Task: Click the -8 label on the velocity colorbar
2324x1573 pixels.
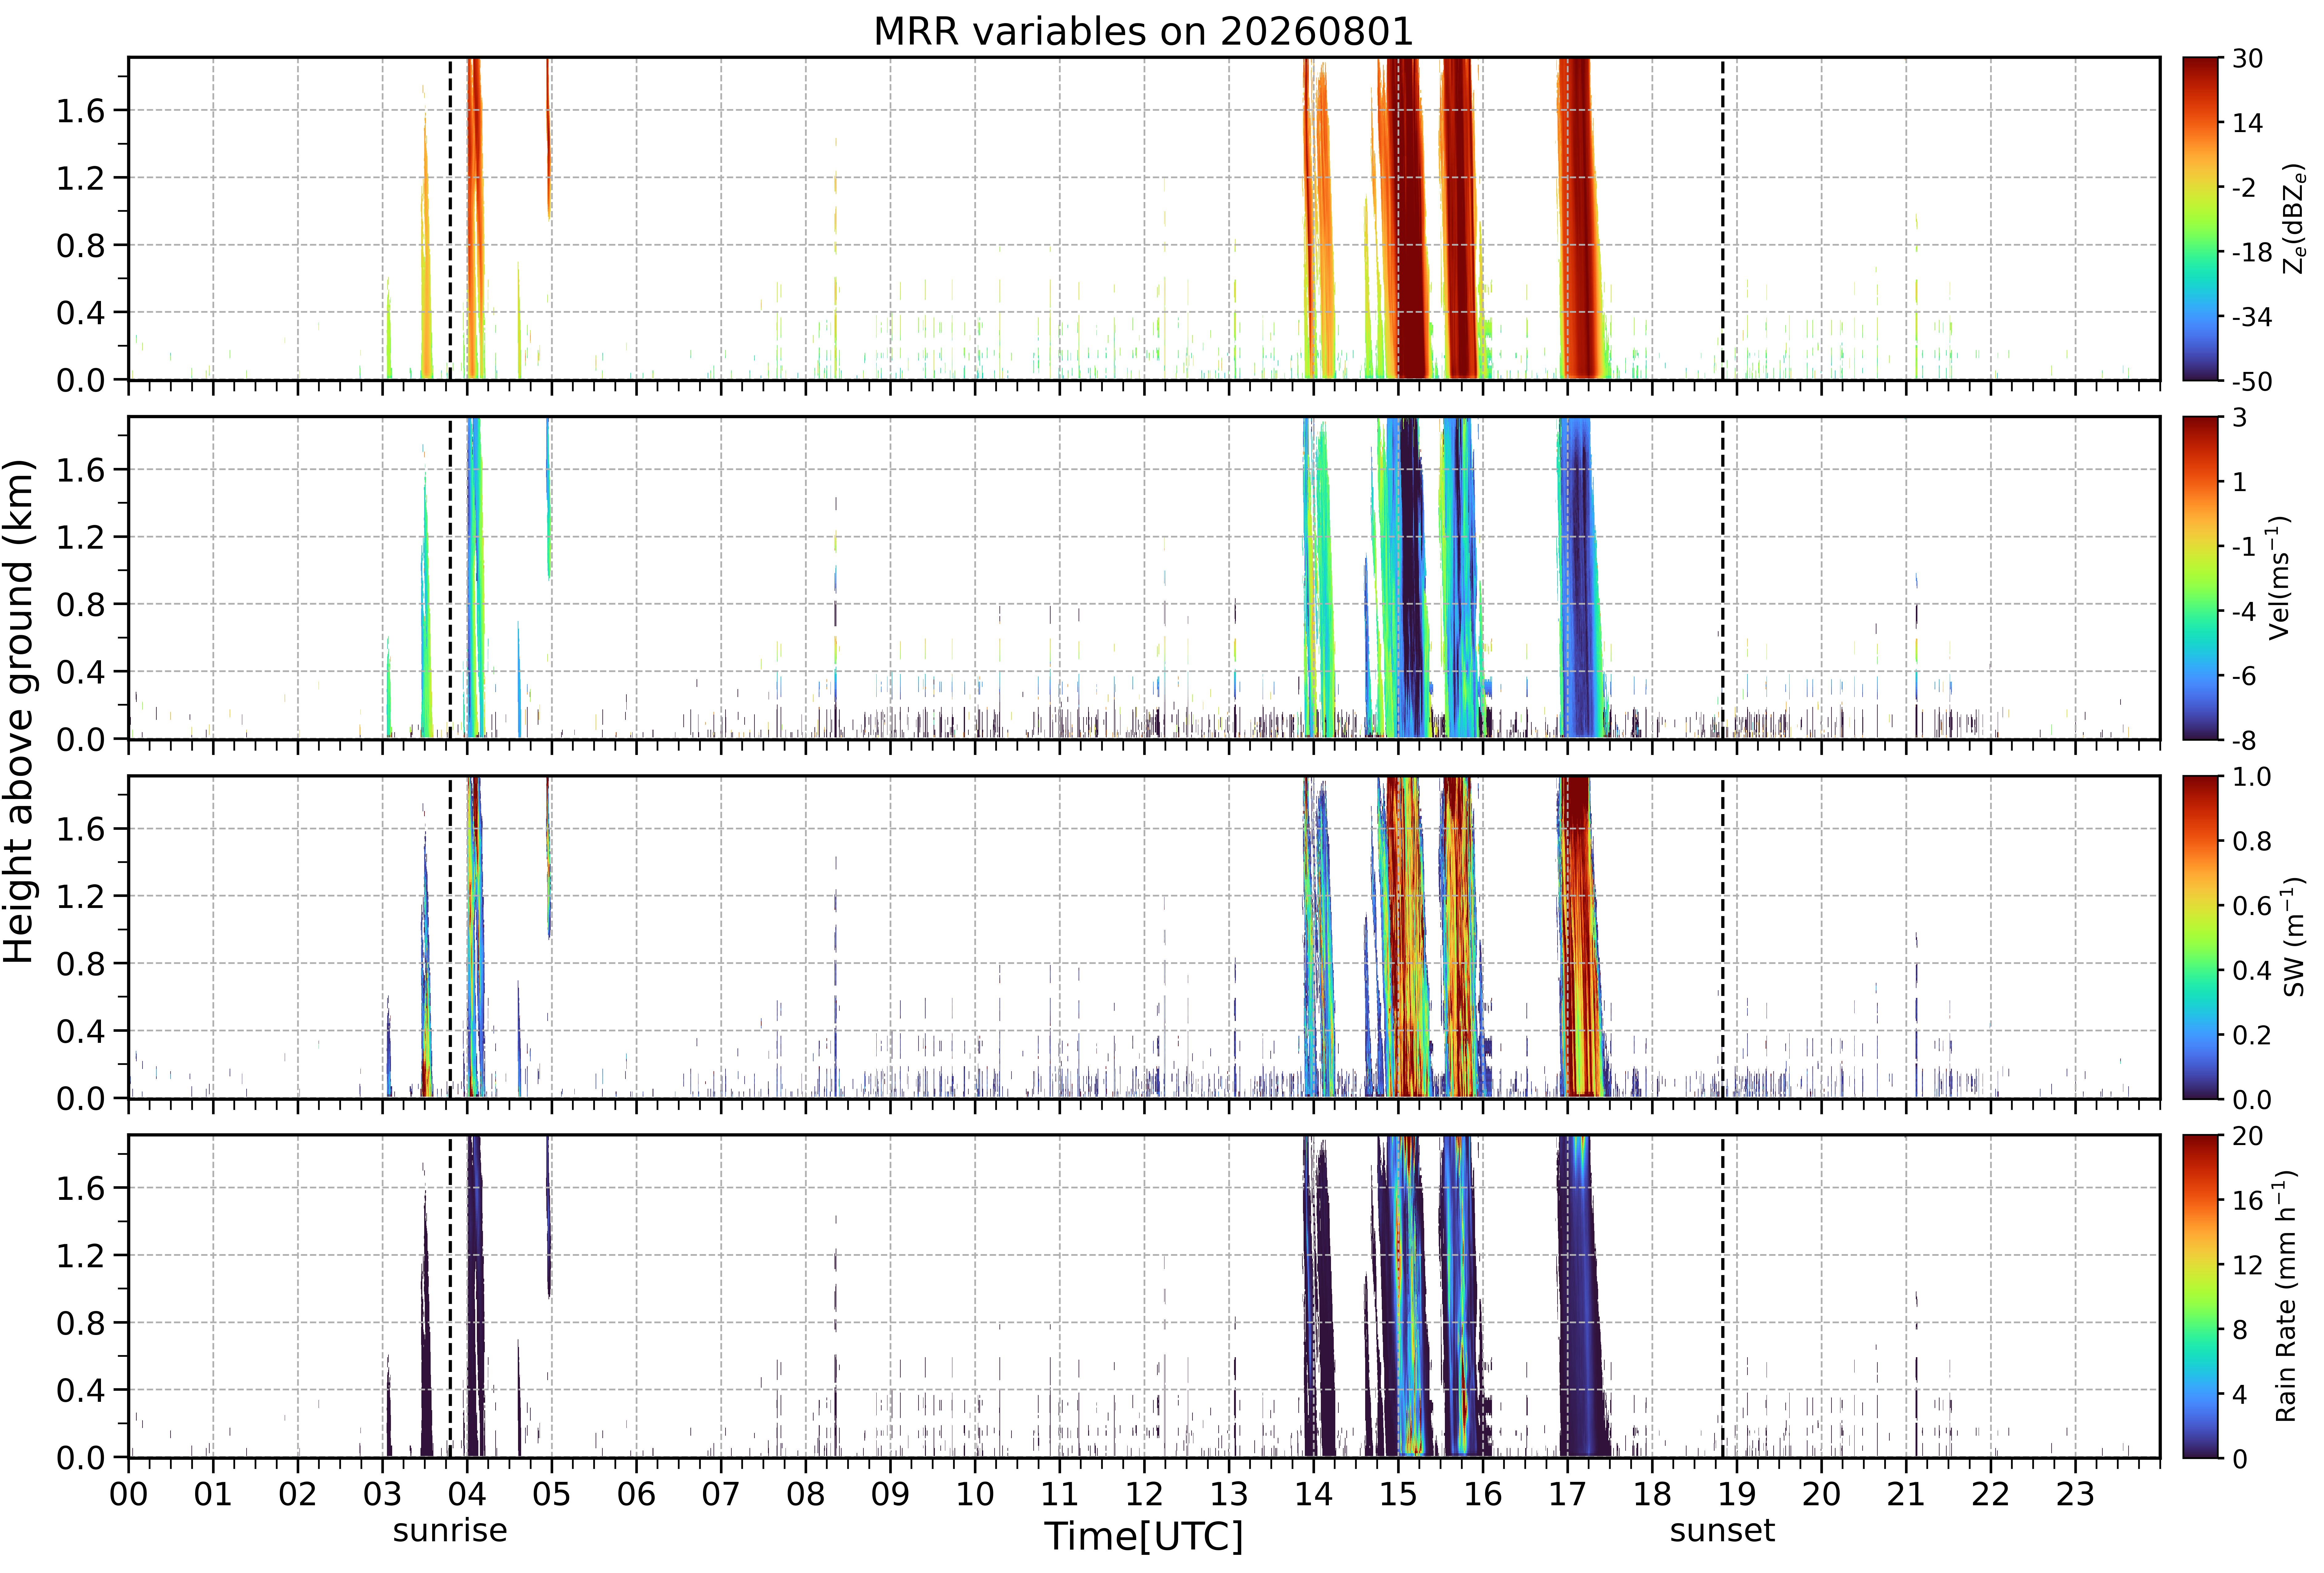Action: 2243,740
